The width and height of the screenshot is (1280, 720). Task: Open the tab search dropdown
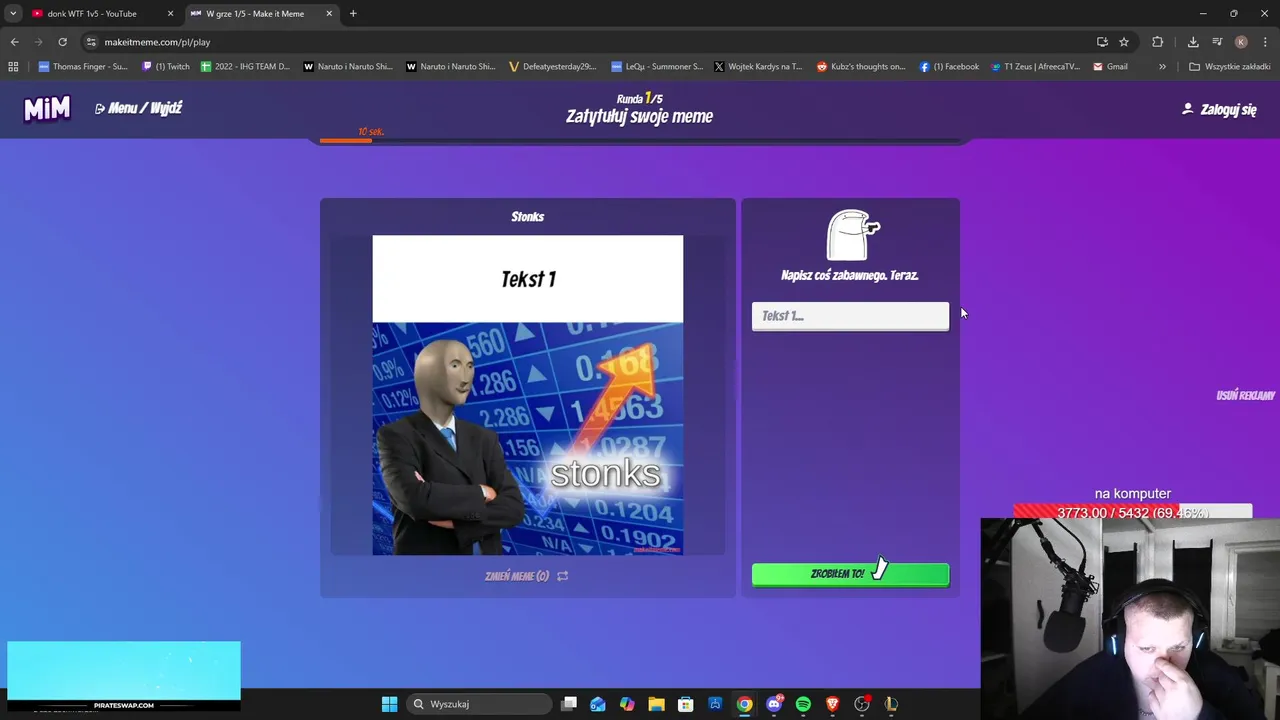pos(13,14)
